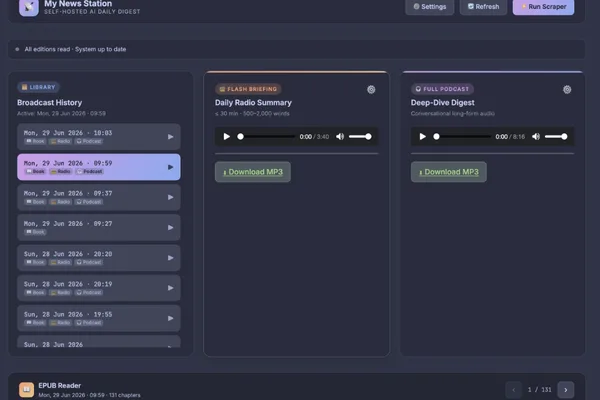Go to previous EPUB chapter page
The width and height of the screenshot is (600, 400).
(514, 390)
